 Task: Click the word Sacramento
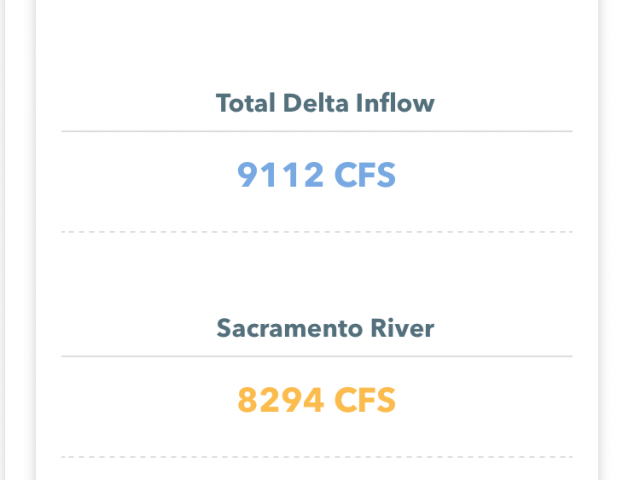289,328
